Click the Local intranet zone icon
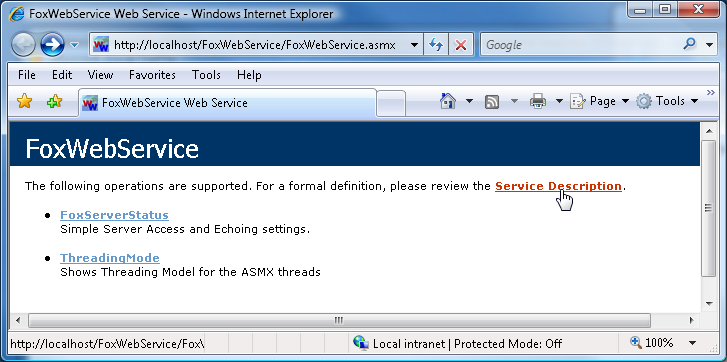 pos(360,343)
